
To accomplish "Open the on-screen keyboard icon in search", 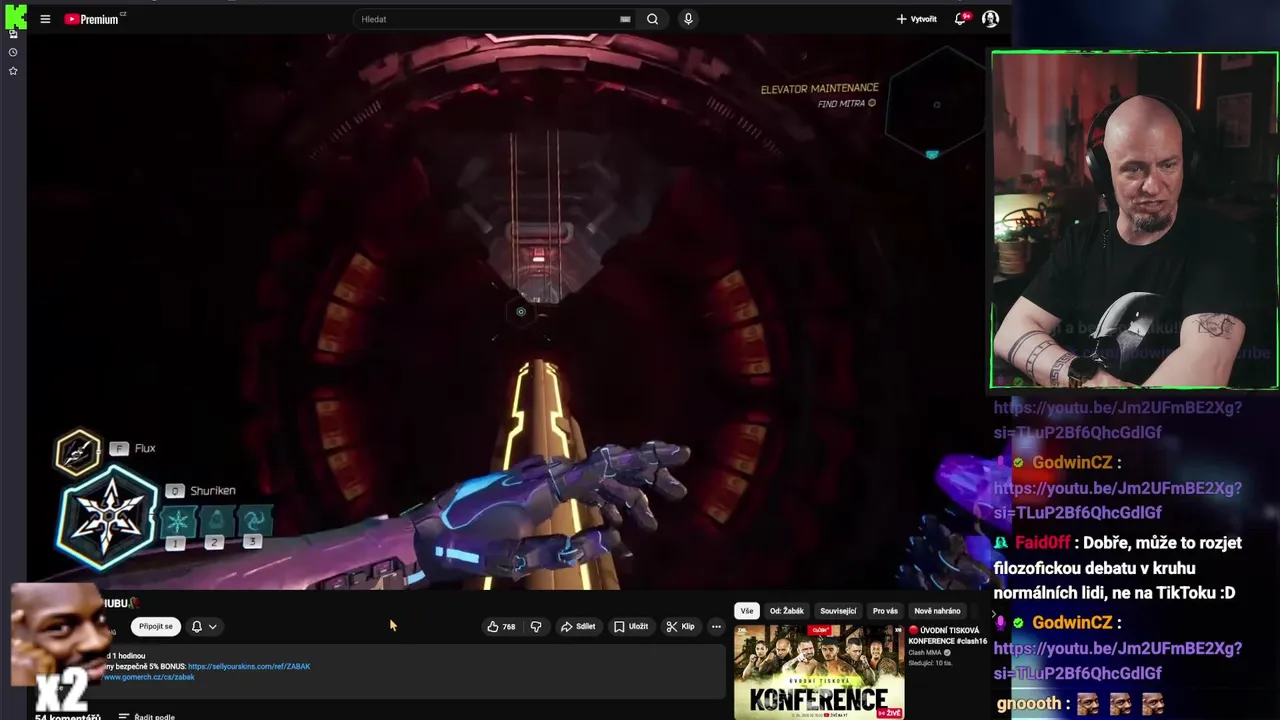I will point(625,19).
